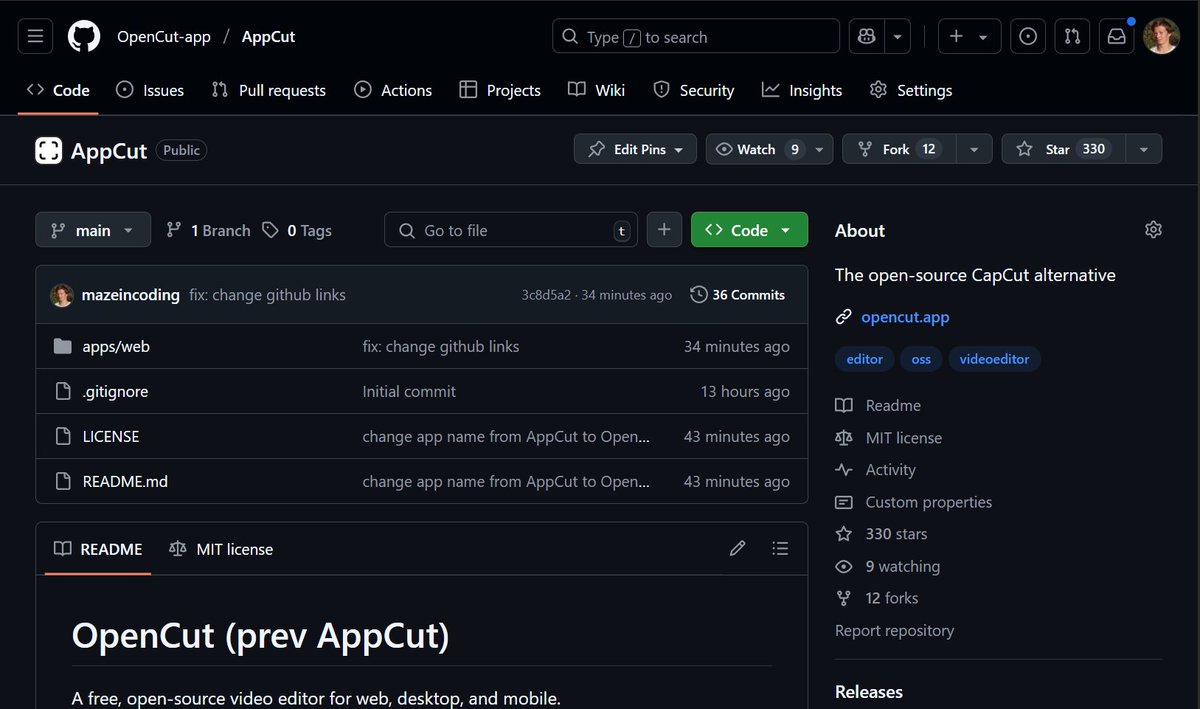Screen dimensions: 1200x709
Task: View the 0 Tags link
Action: pyautogui.click(x=296, y=230)
